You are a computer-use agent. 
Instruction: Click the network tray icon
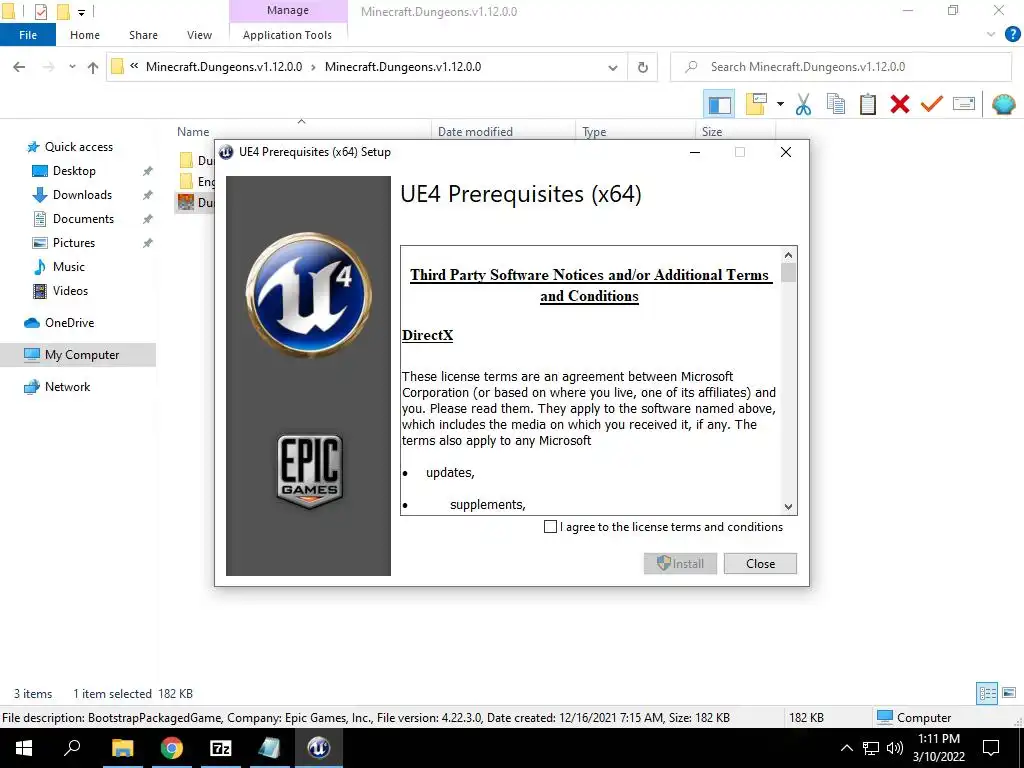click(871, 748)
